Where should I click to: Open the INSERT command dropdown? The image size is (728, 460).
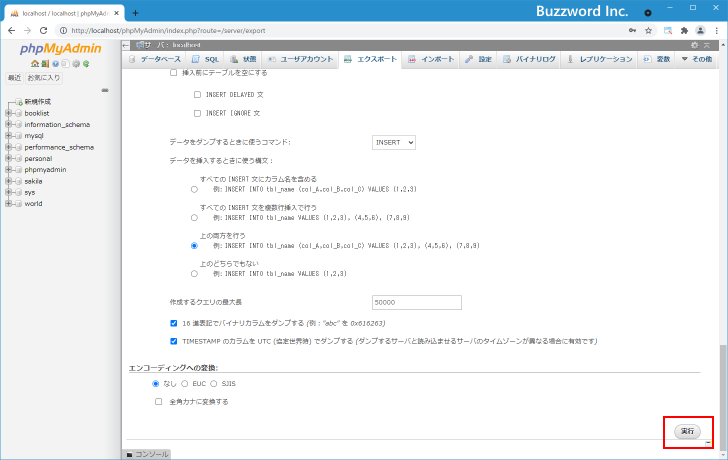click(394, 143)
